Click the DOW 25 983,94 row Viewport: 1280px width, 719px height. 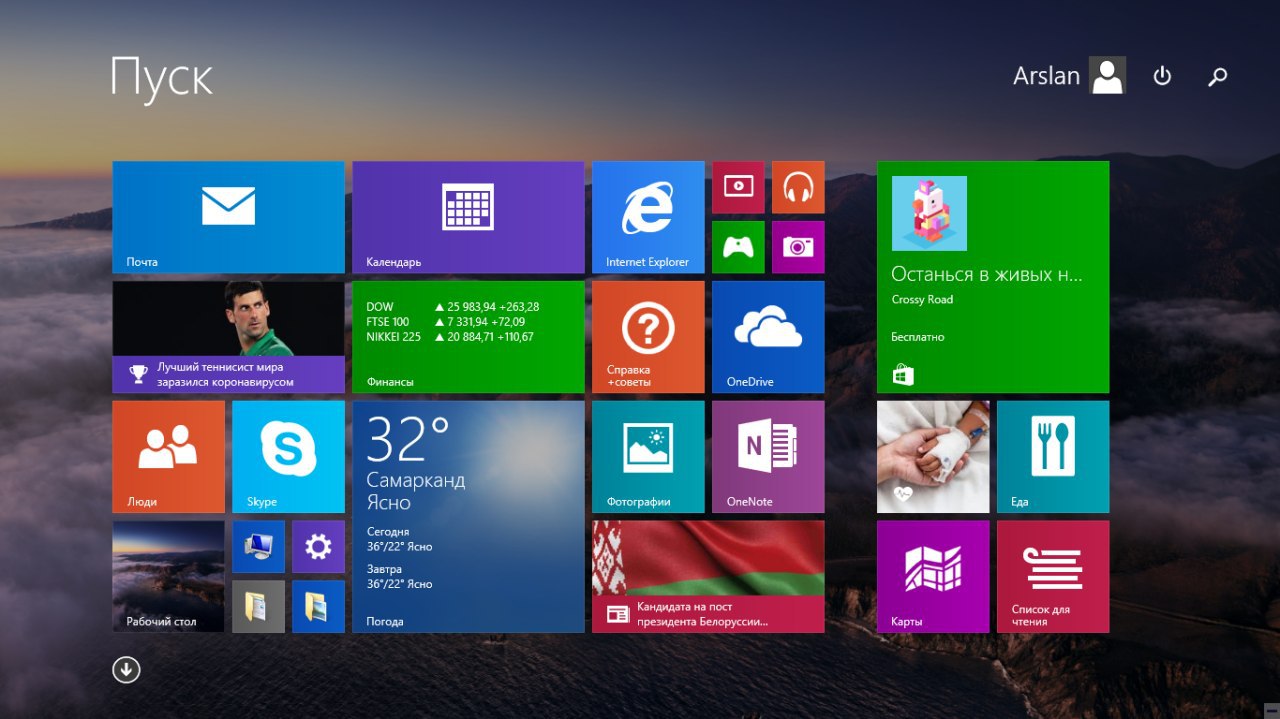pos(453,307)
